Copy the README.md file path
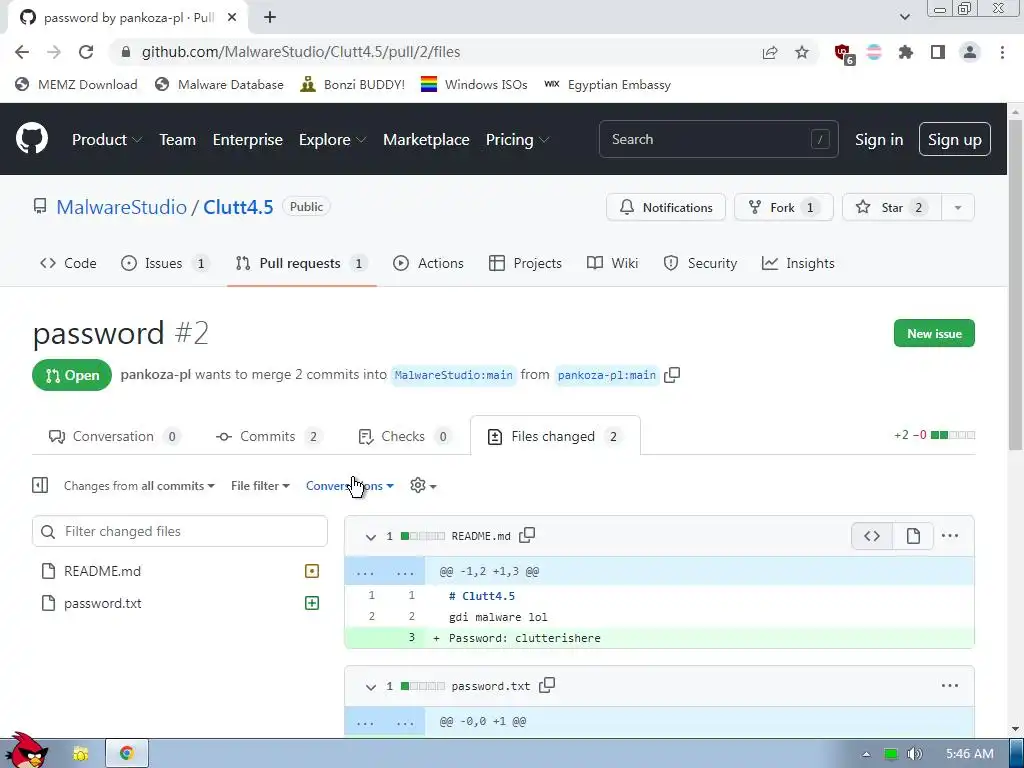 pos(527,536)
